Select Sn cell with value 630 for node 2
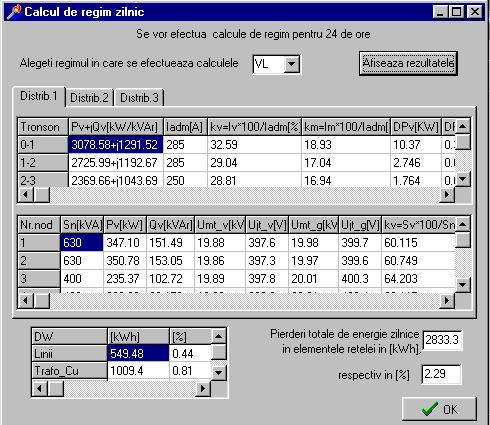 [x=82, y=261]
